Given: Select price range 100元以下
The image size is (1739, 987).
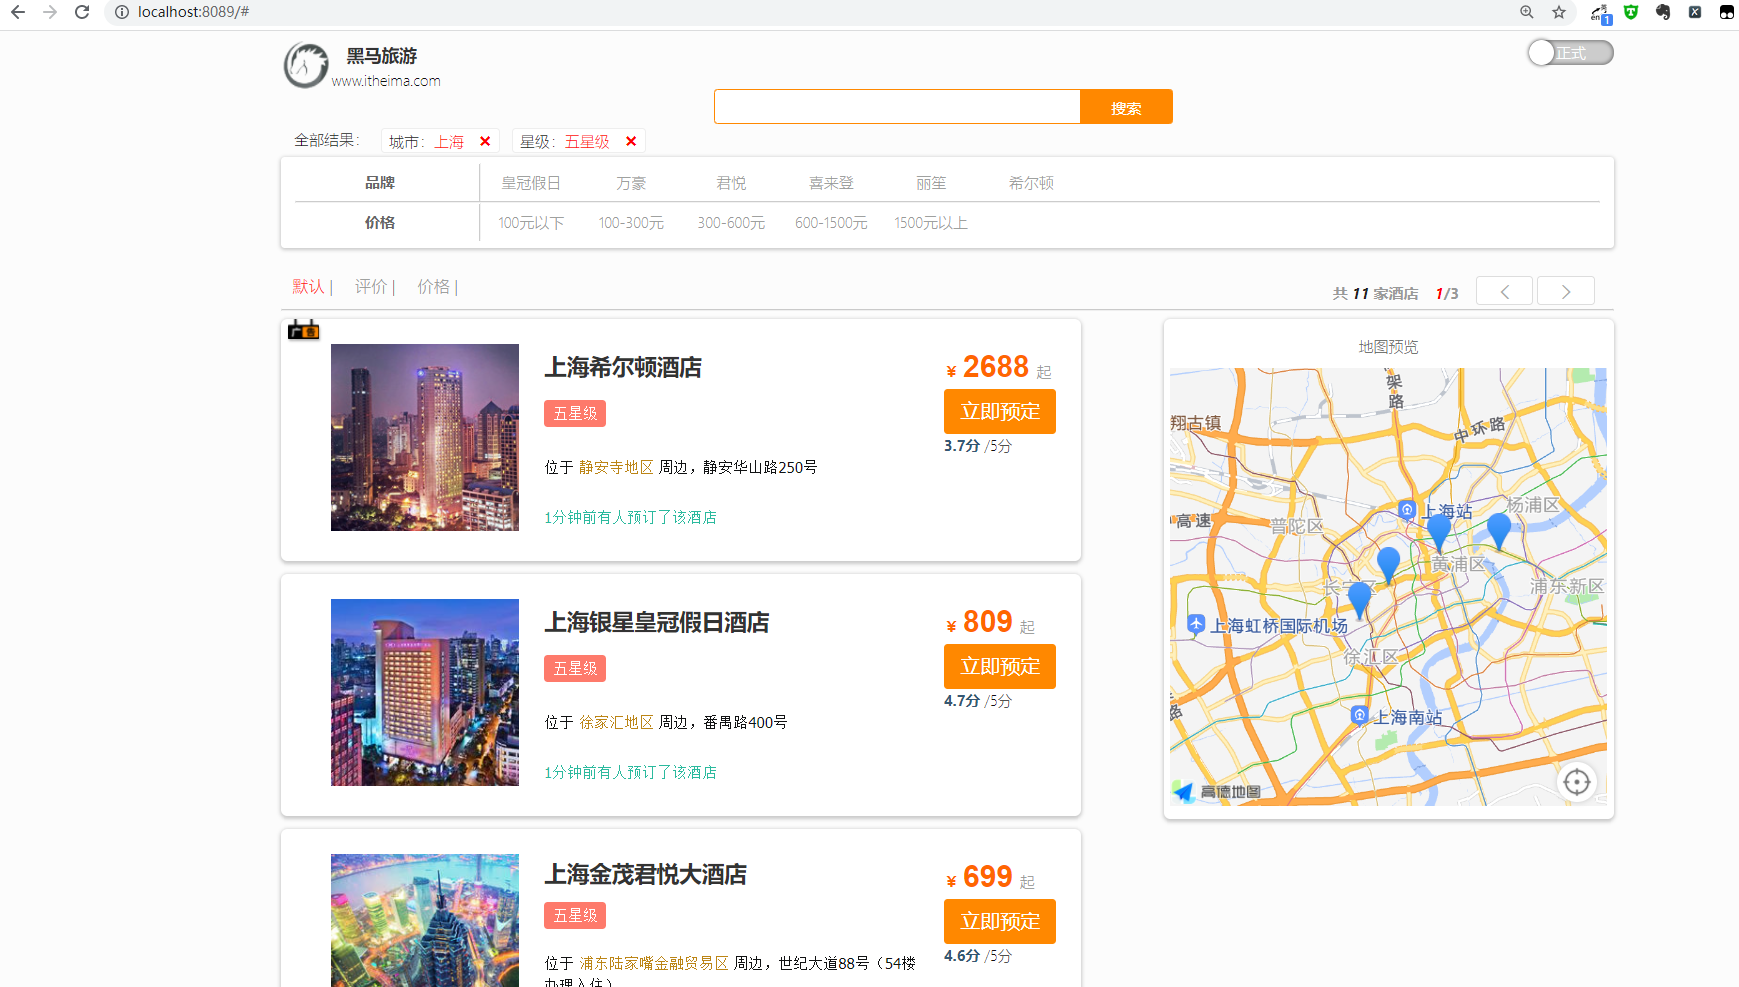Looking at the screenshot, I should point(531,223).
